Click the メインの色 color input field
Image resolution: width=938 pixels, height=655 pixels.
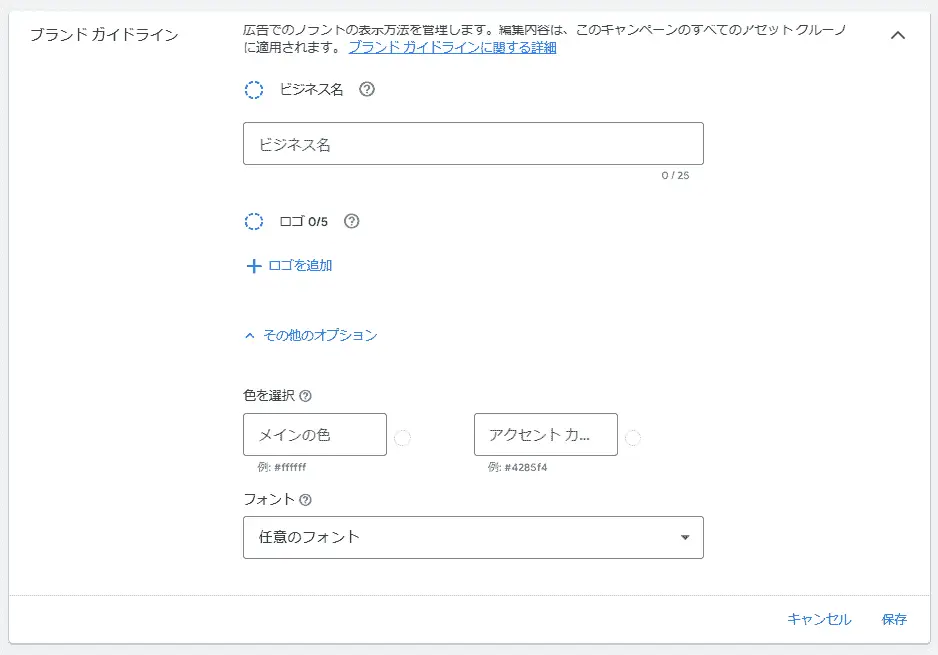tap(314, 434)
